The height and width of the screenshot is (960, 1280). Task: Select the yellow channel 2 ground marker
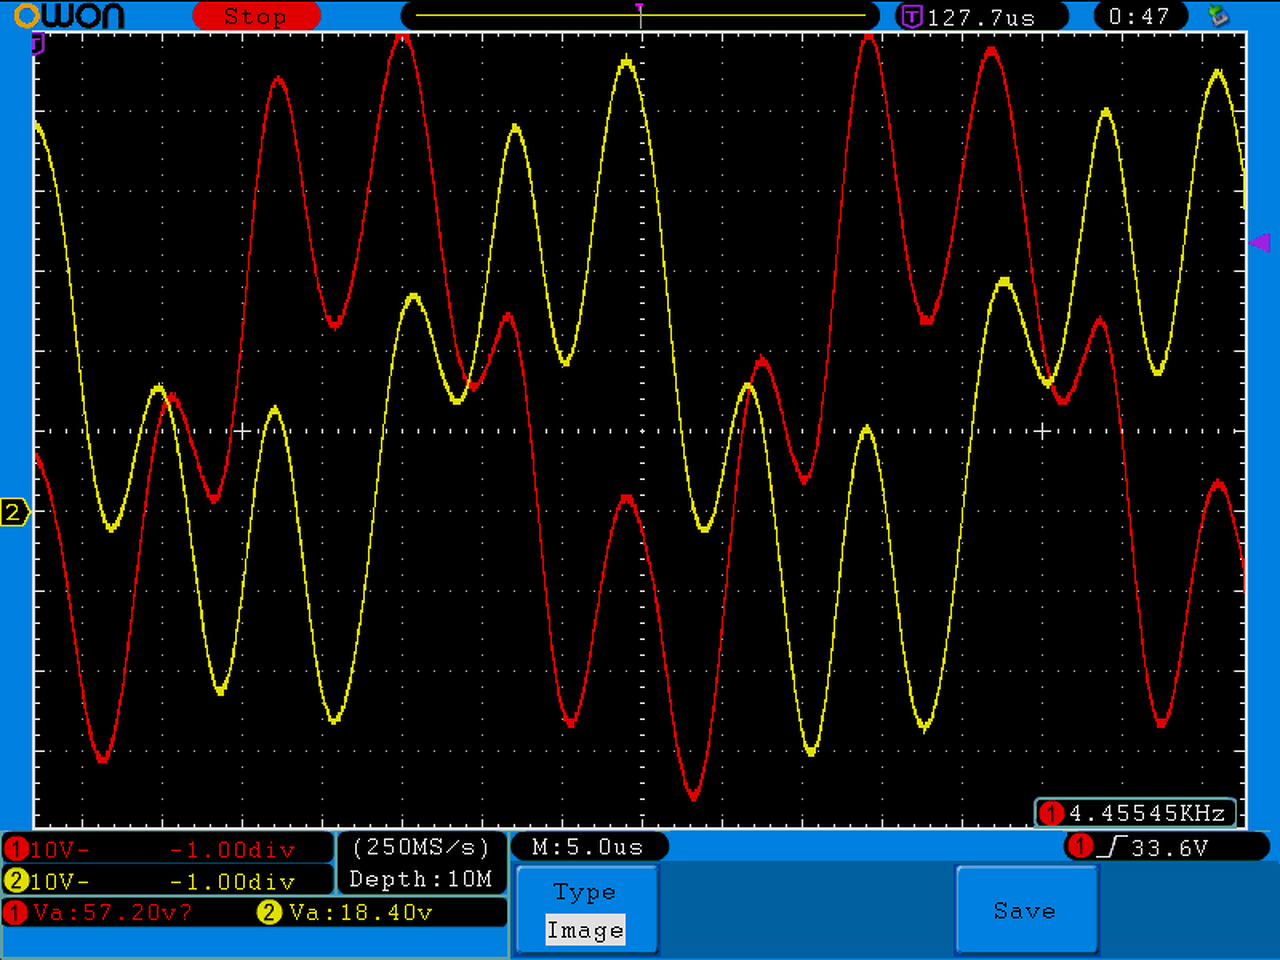tap(14, 512)
